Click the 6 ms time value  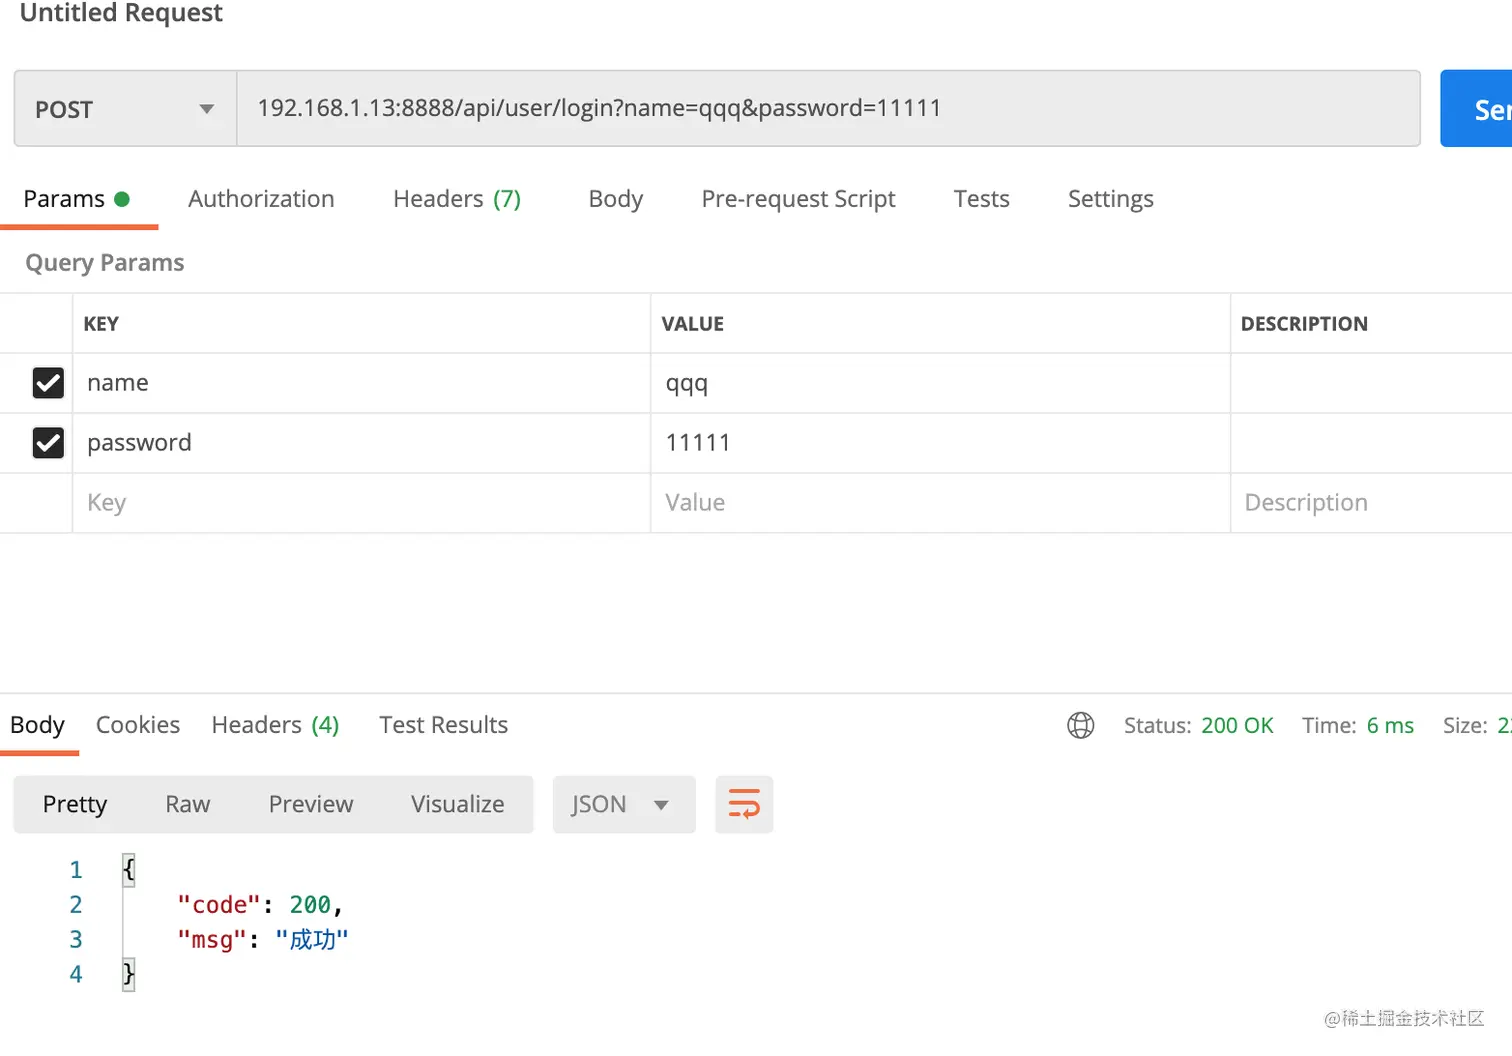click(1390, 725)
